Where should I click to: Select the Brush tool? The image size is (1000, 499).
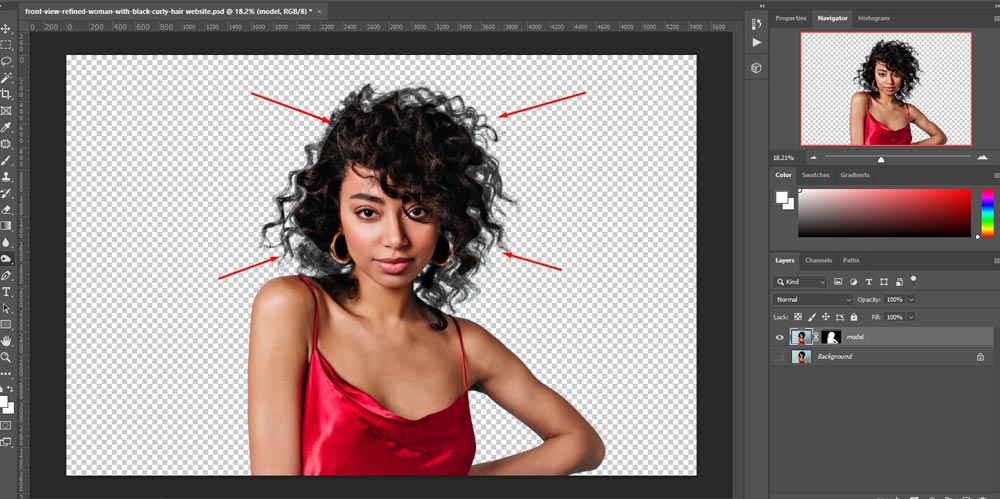(x=6, y=160)
